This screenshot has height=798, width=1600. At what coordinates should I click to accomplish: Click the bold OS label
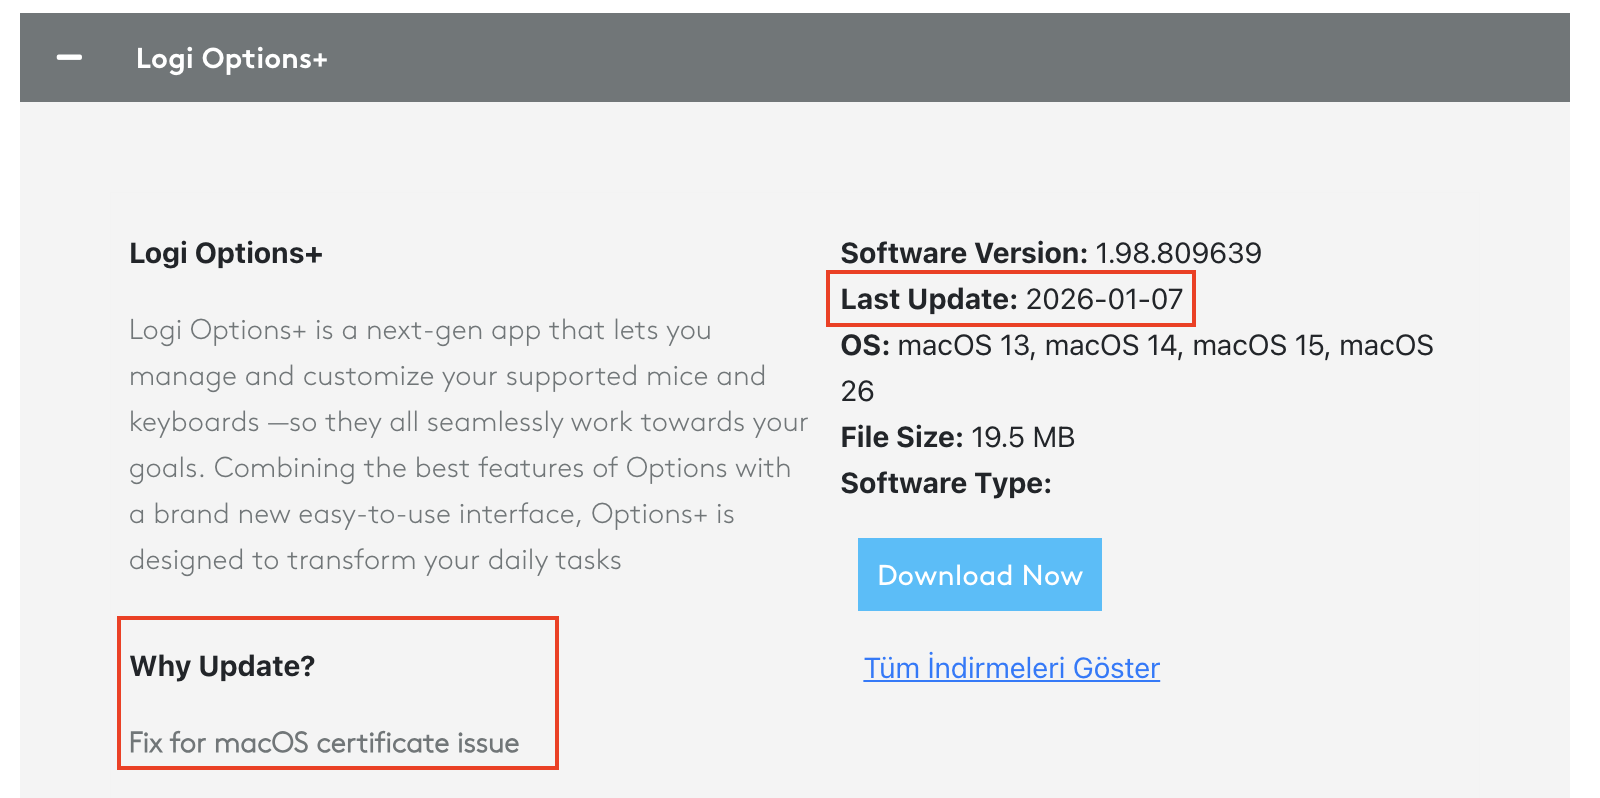(x=865, y=346)
